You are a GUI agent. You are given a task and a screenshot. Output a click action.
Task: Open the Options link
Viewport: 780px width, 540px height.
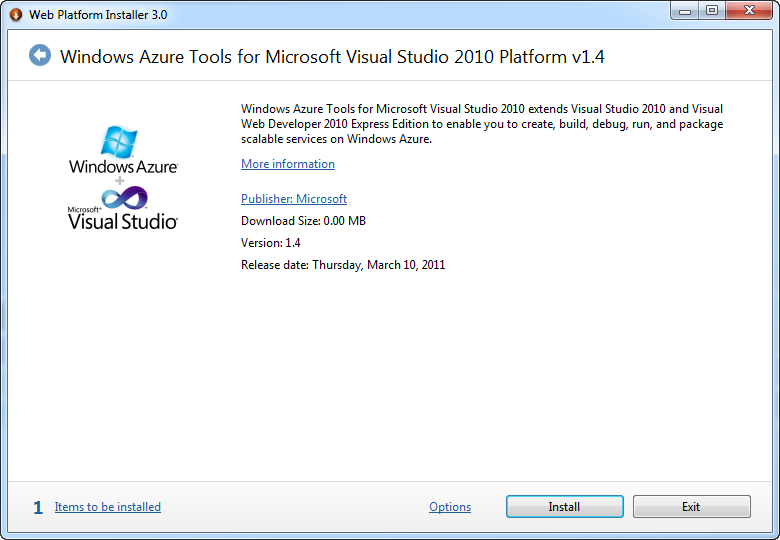coord(450,507)
